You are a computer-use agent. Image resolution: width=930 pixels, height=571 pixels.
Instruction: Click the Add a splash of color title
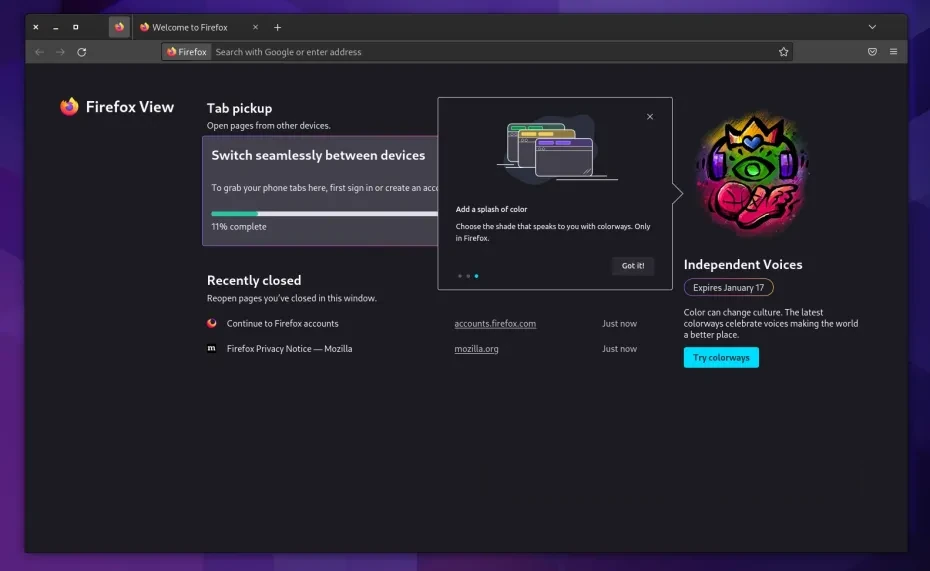click(x=491, y=209)
